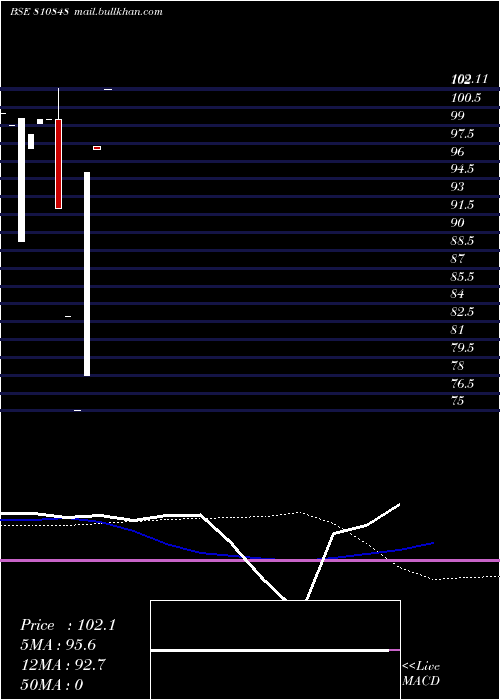Click the 102.11 top price label
The height and width of the screenshot is (700, 500).
tap(469, 80)
